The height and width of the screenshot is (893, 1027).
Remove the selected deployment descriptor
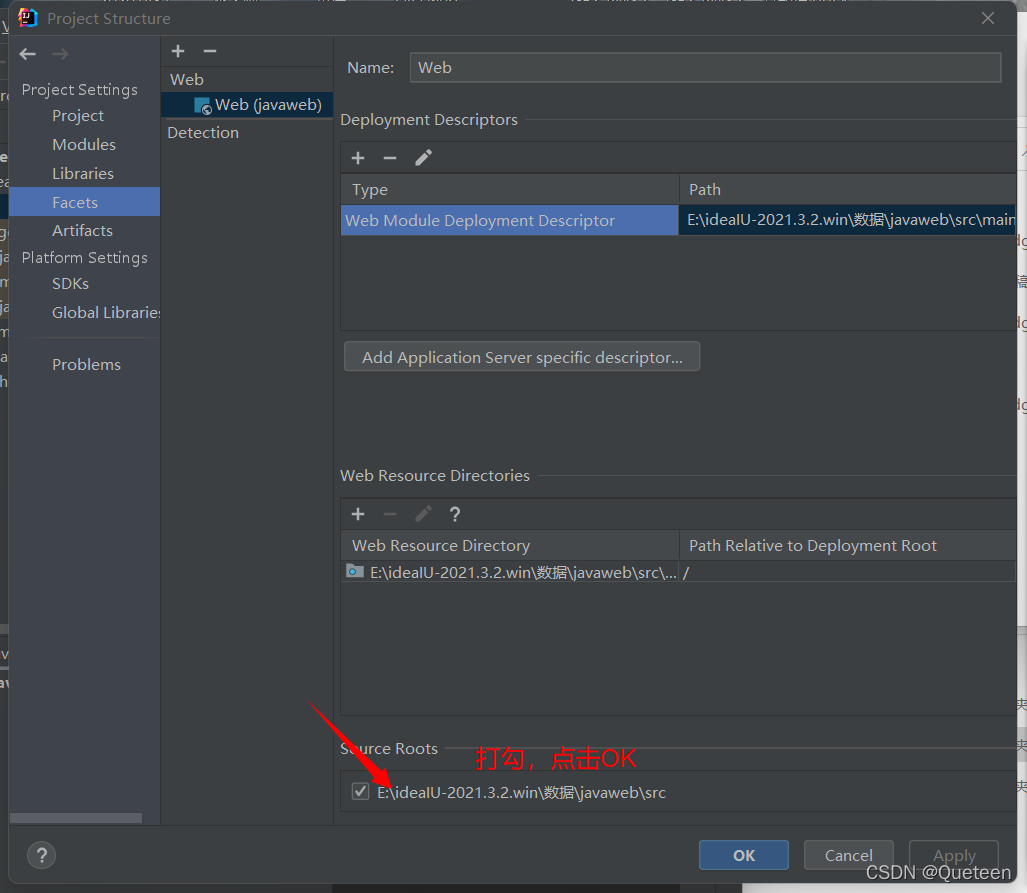390,158
